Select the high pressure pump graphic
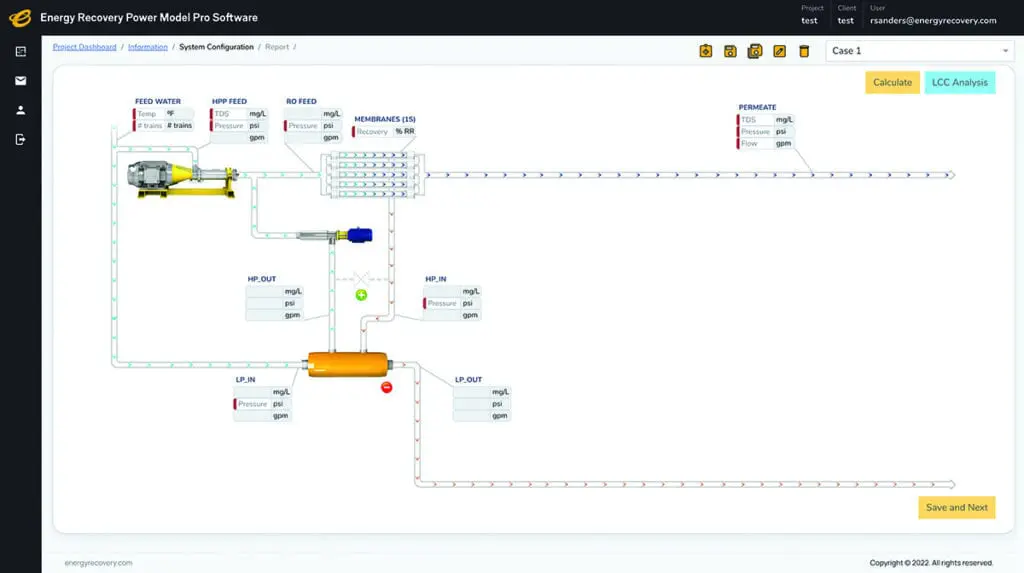This screenshot has width=1024, height=573. 182,178
